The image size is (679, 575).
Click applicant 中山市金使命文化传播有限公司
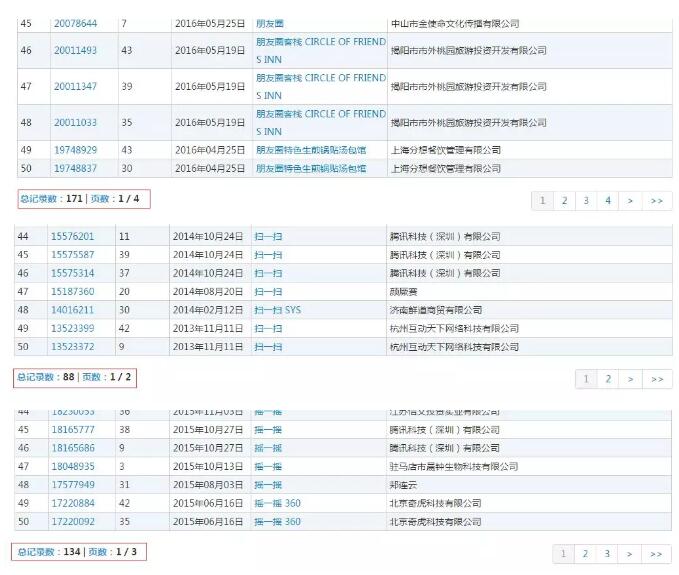click(455, 23)
